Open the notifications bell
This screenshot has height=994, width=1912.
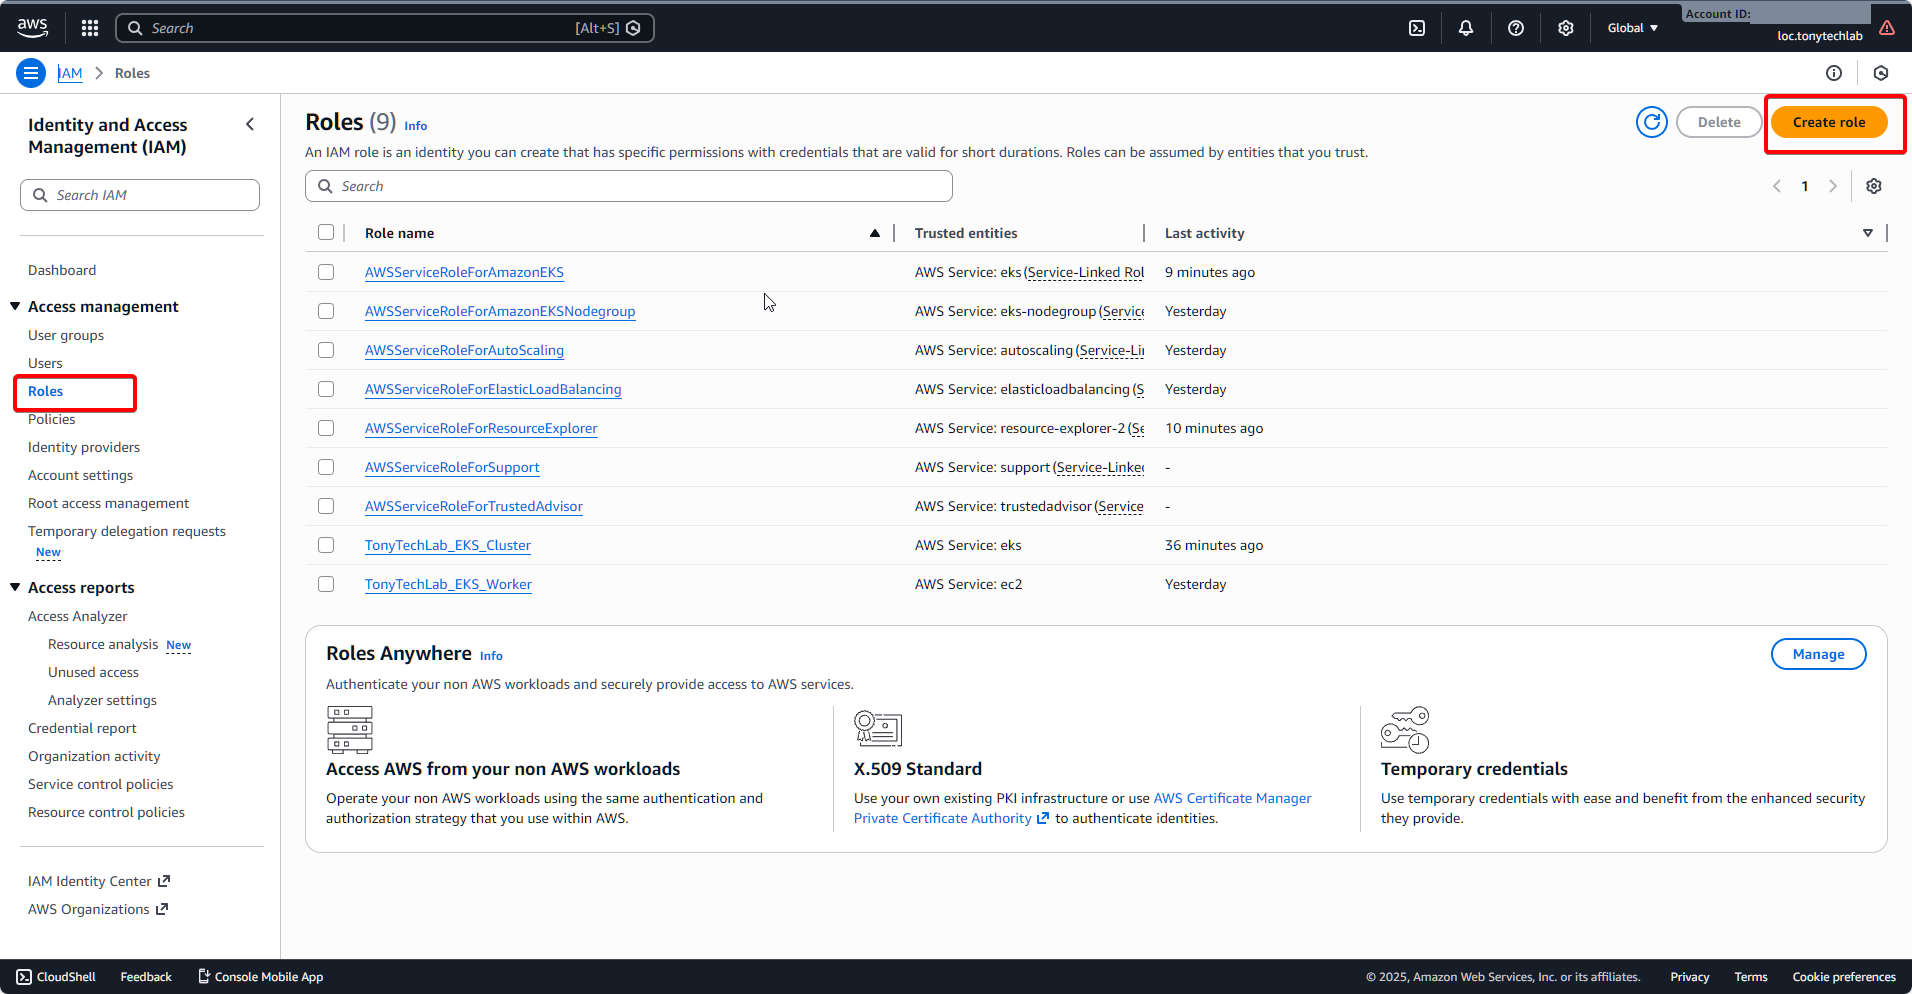click(1466, 28)
